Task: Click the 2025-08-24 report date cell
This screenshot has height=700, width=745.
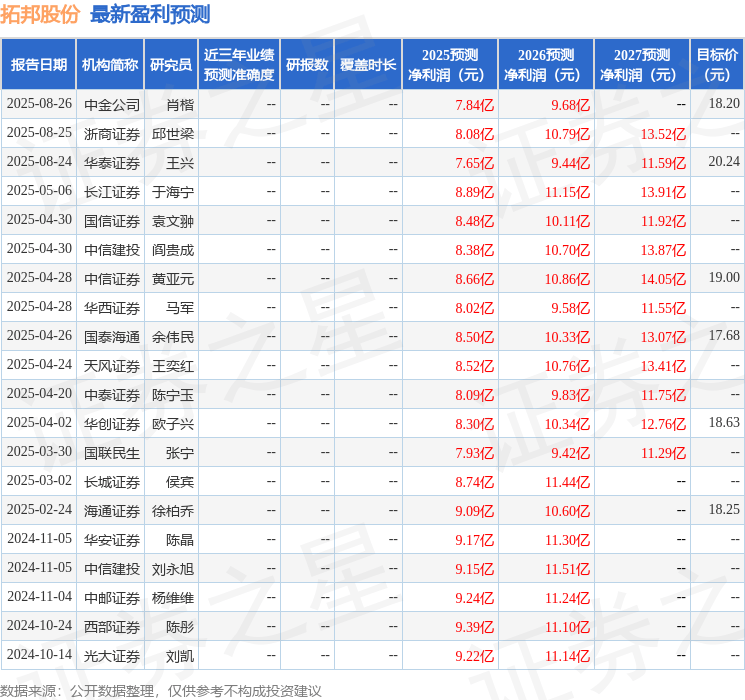Action: [x=39, y=162]
